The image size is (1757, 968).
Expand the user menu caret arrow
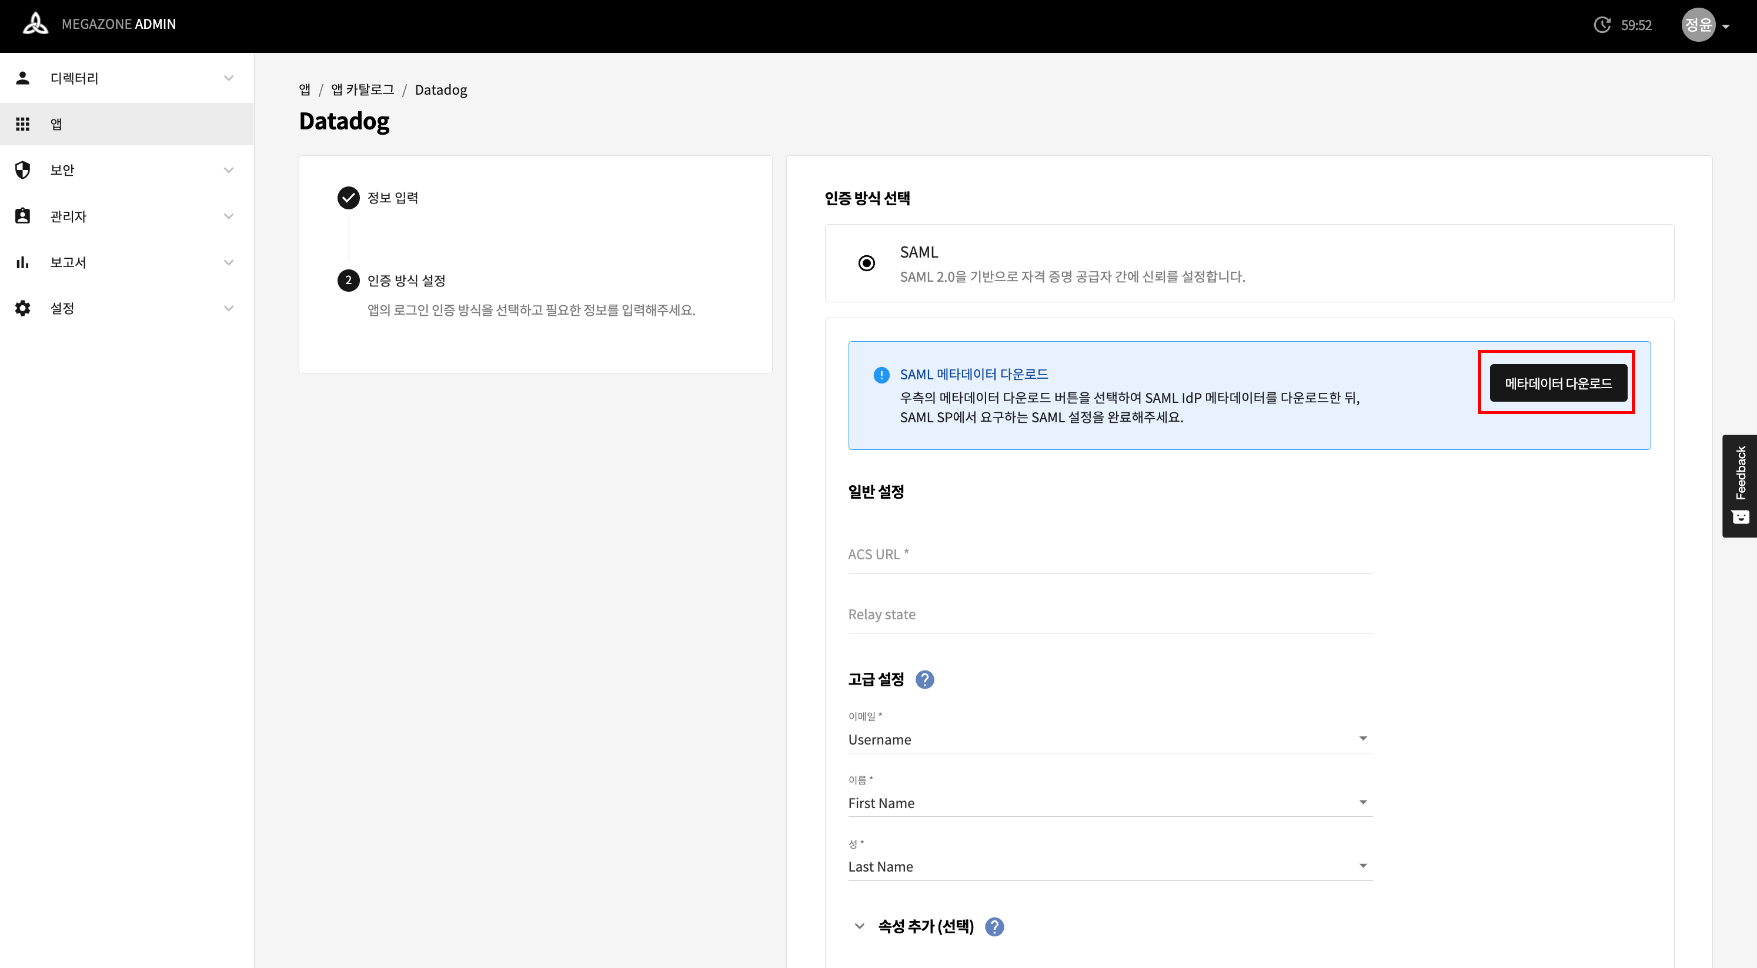pos(1726,27)
